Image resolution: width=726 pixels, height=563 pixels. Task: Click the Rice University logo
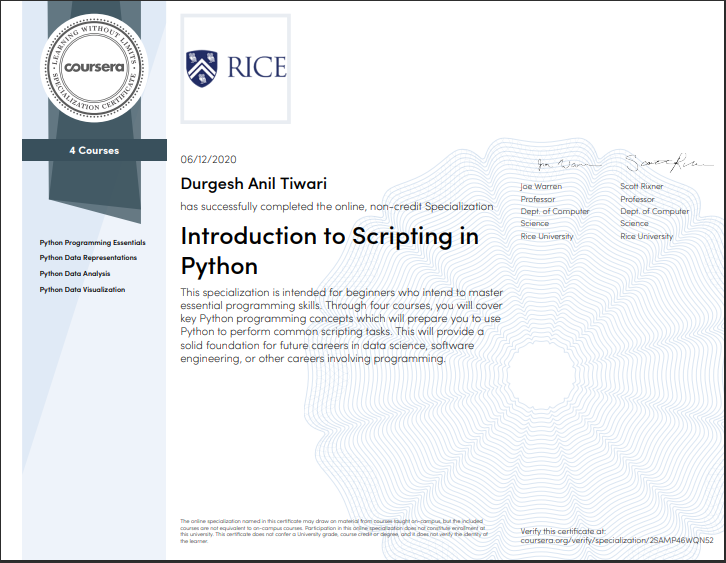236,69
